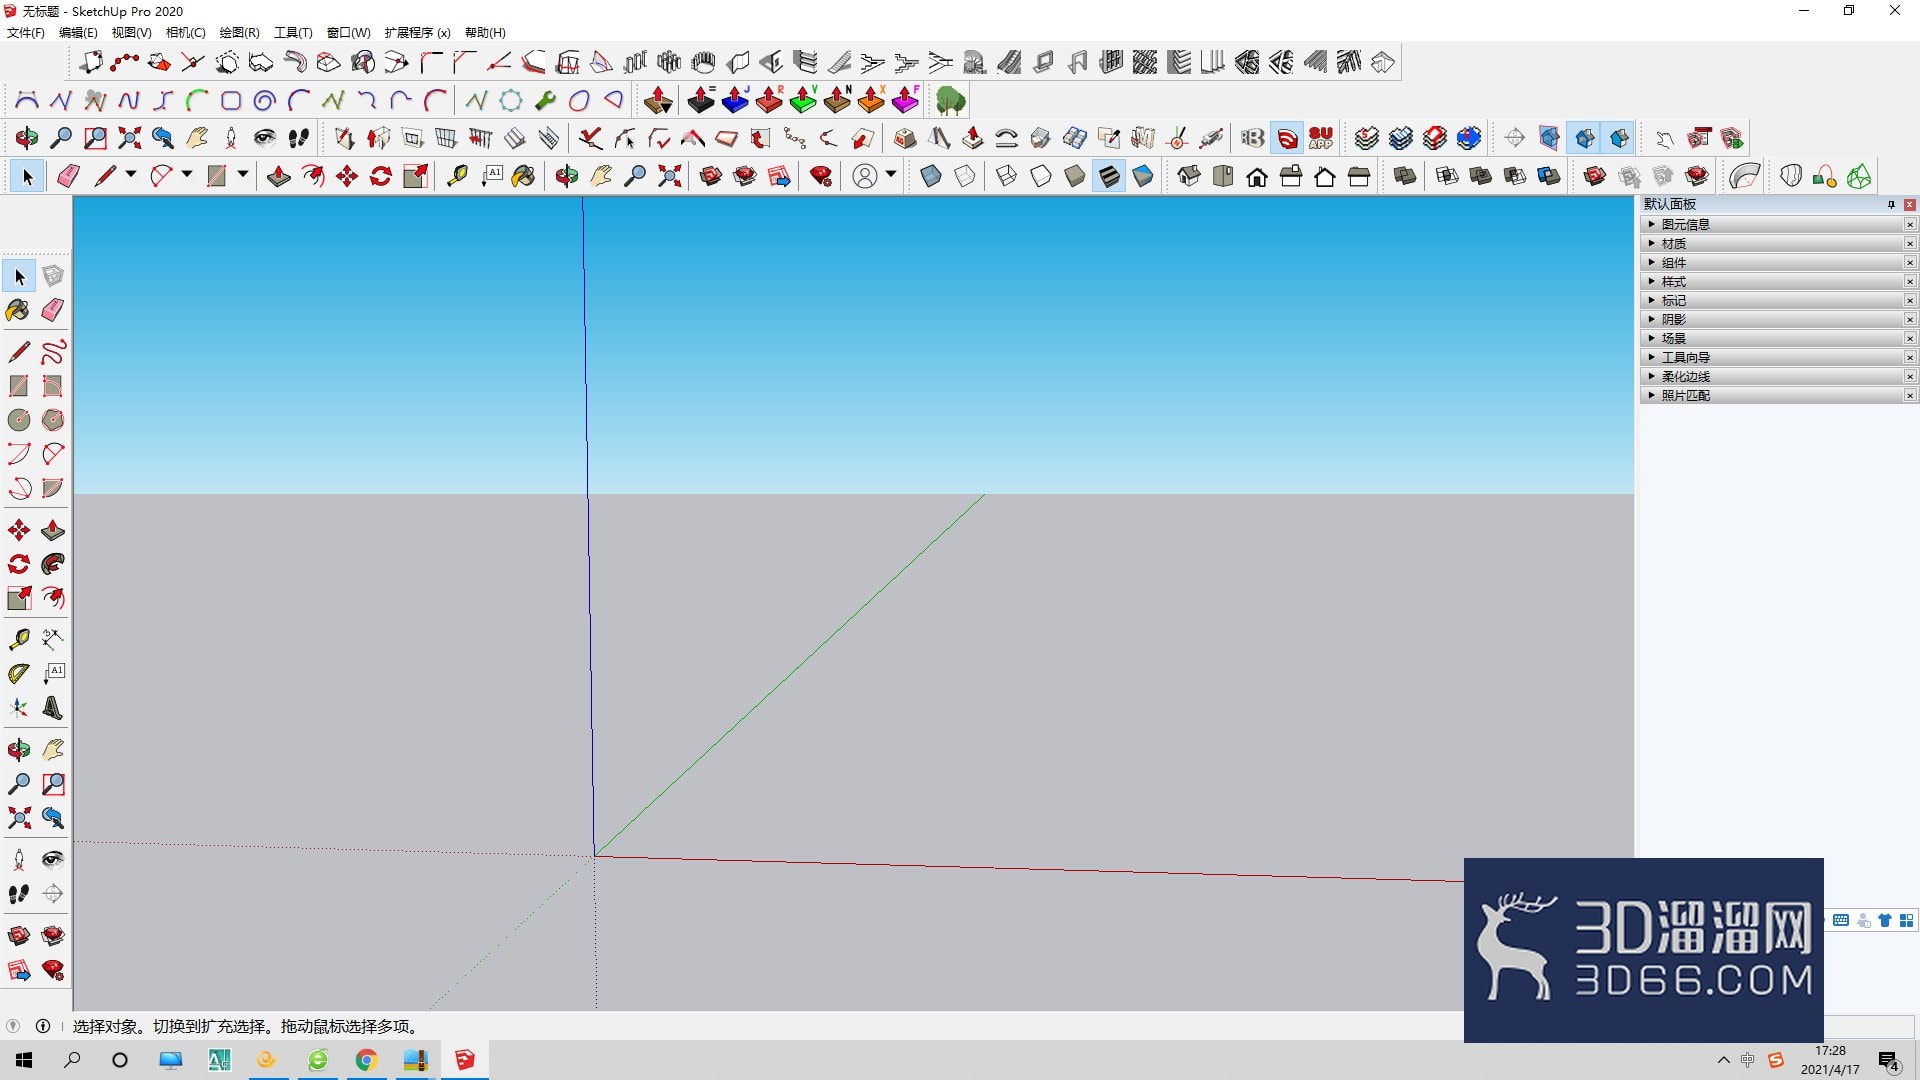
Task: Open Arc tool dropdown arrow
Action: coord(187,175)
